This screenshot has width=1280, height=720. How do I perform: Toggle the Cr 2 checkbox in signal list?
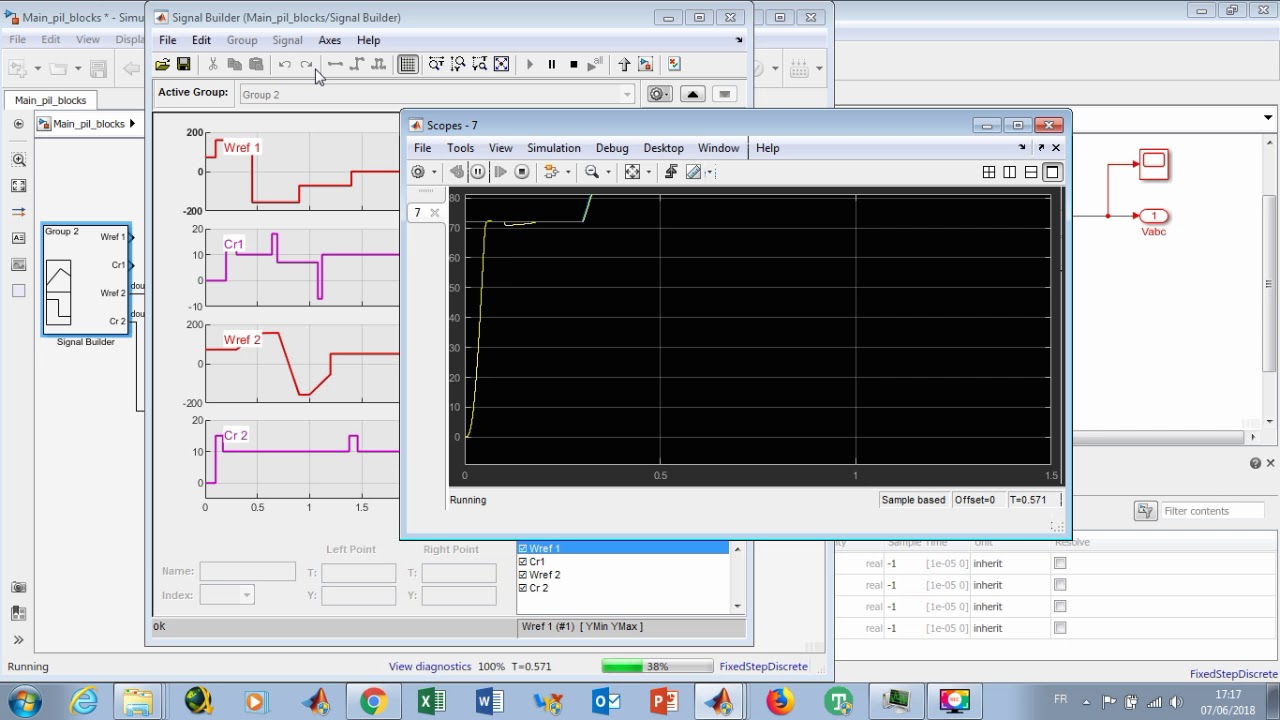522,588
